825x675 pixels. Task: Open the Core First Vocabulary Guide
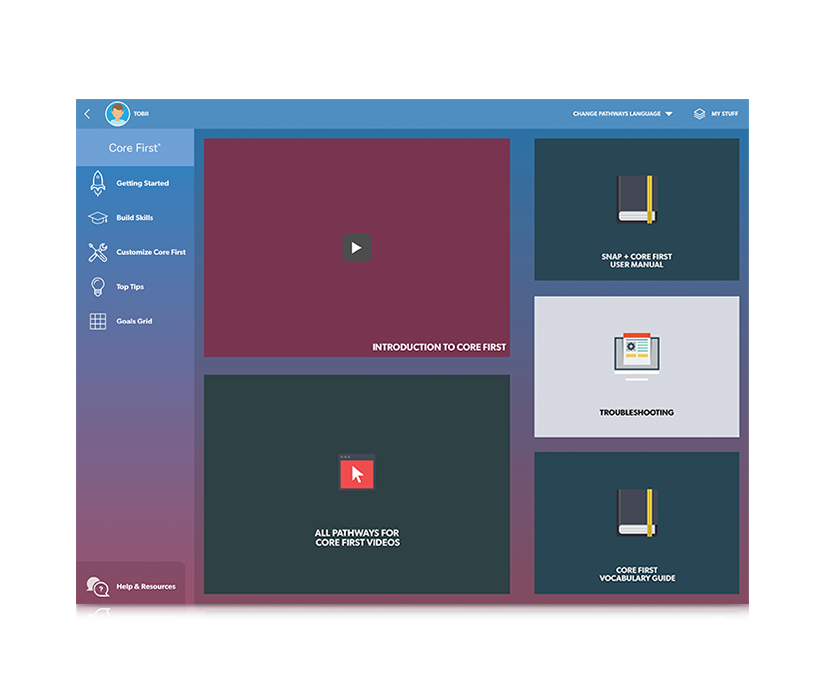click(x=636, y=522)
